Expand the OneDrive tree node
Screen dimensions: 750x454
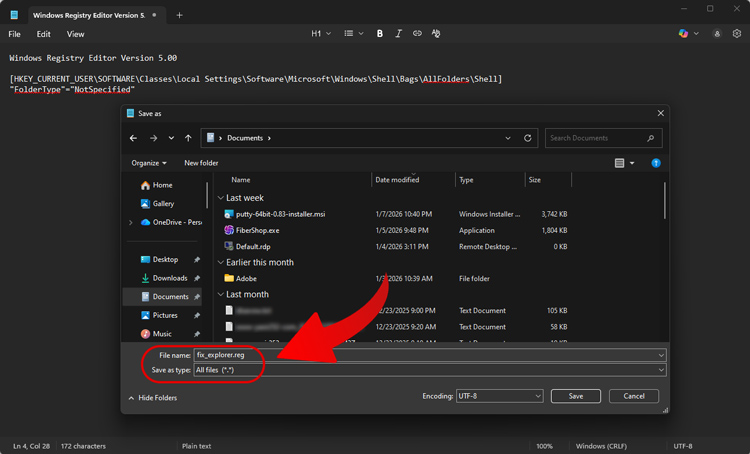click(131, 222)
